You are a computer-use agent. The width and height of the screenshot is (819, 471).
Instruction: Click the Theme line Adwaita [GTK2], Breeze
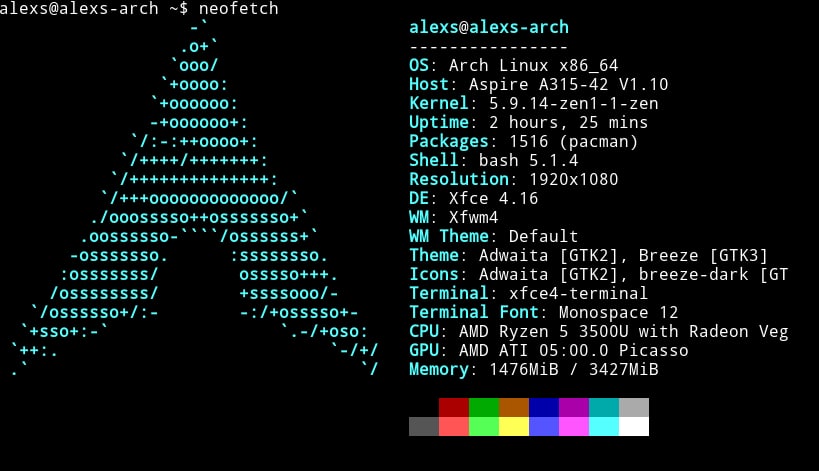(x=588, y=255)
